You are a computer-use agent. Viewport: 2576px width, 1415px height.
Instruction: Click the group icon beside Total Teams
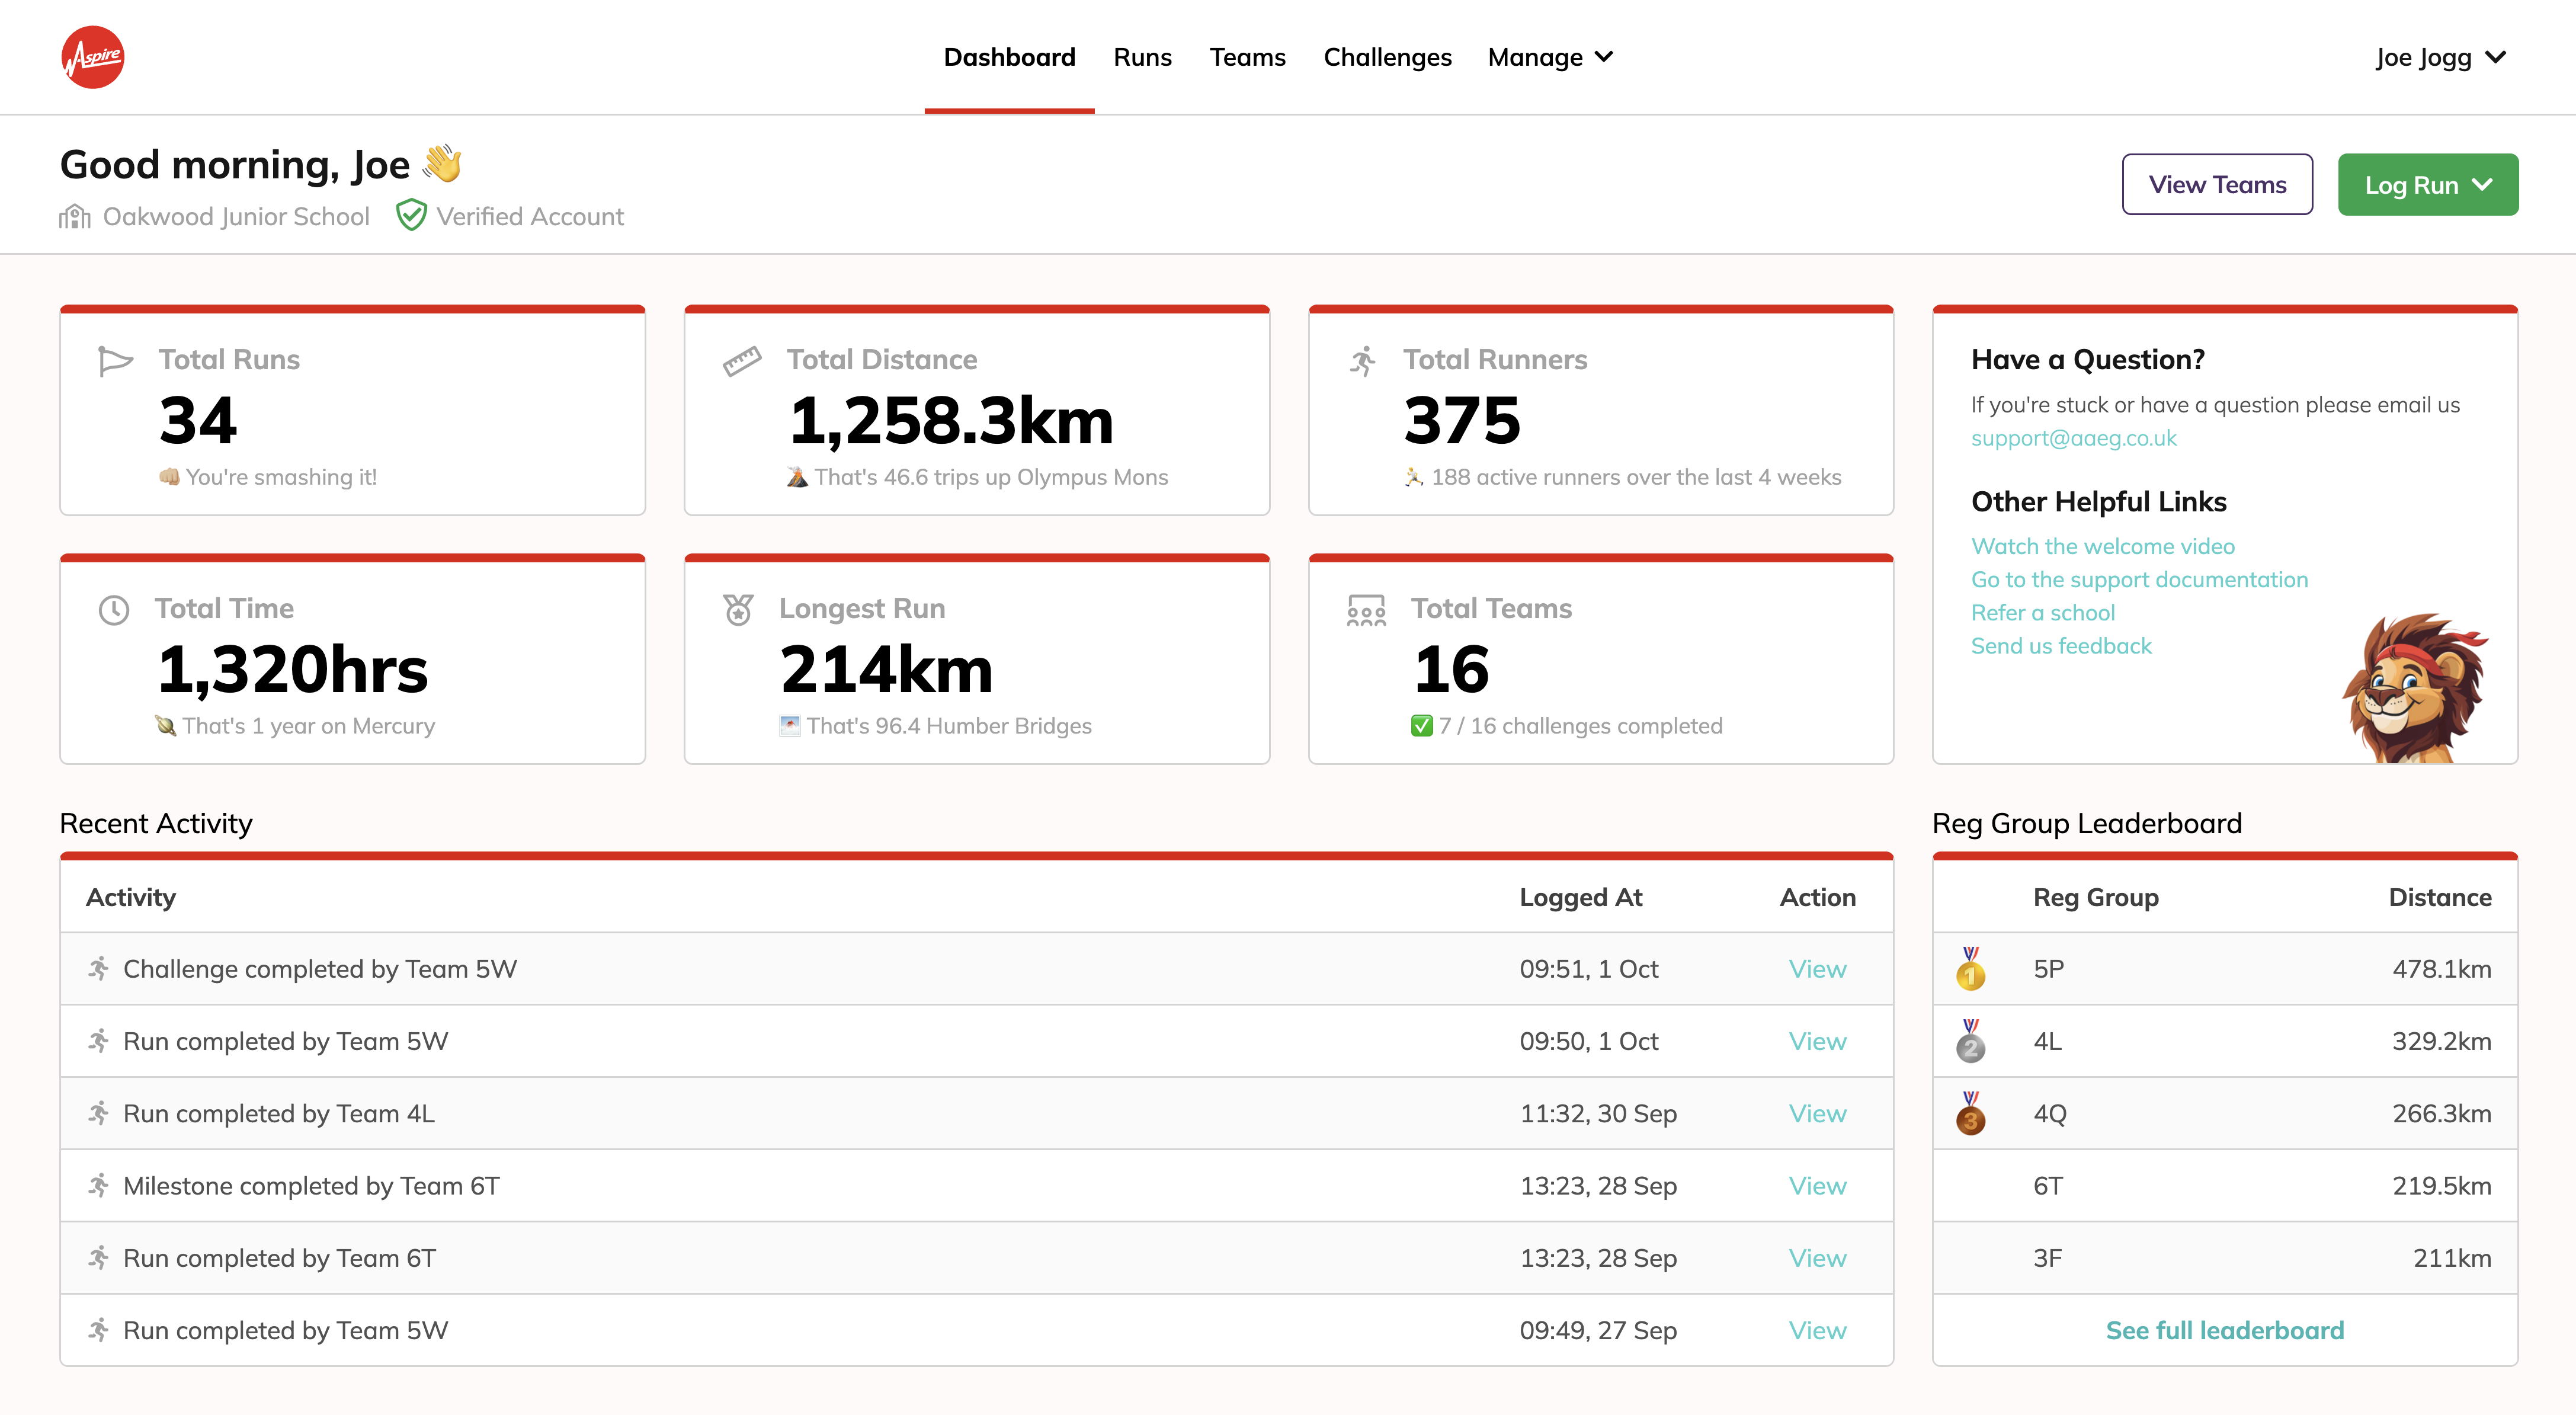tap(1366, 610)
